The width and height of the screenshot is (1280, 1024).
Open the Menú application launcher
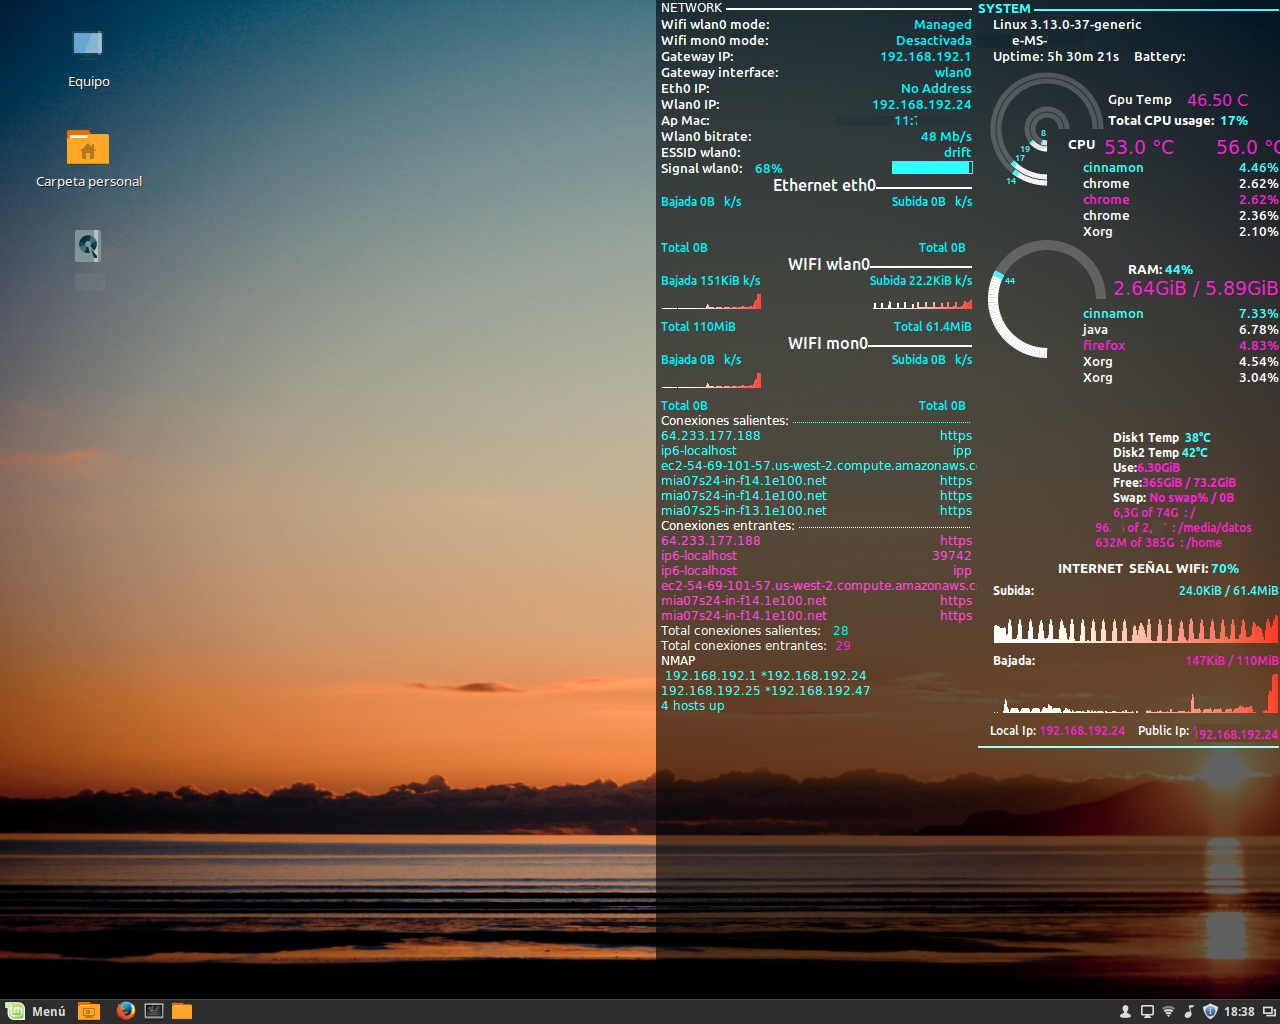[x=35, y=1011]
